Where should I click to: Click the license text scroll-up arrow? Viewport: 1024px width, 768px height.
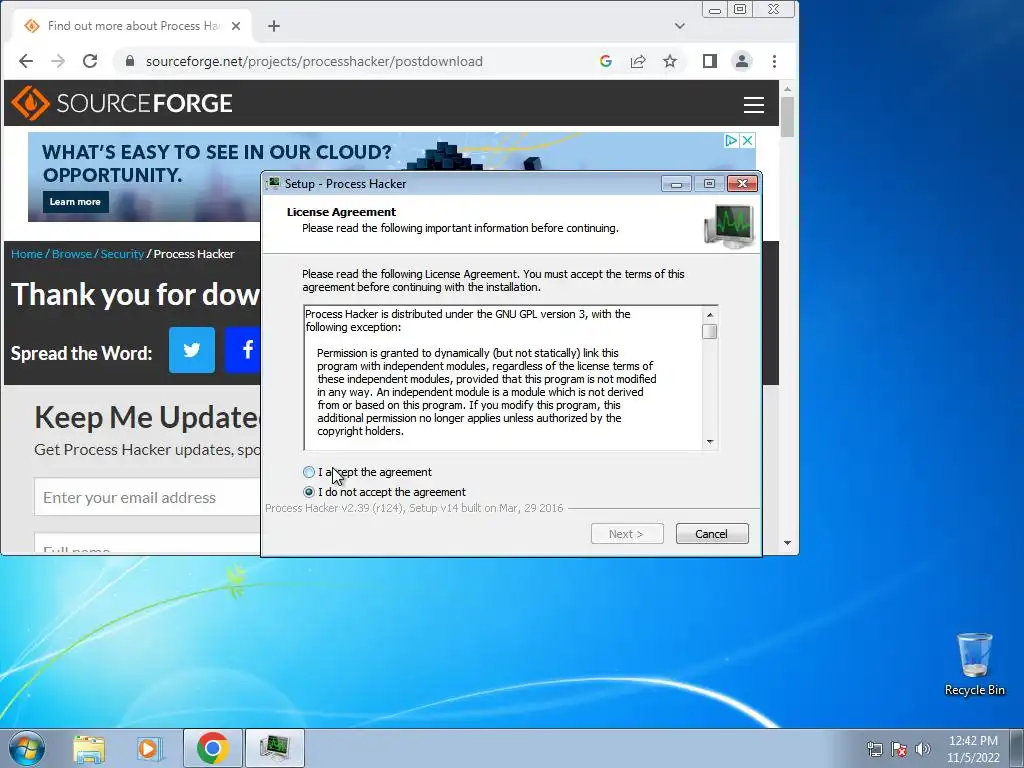tap(710, 315)
